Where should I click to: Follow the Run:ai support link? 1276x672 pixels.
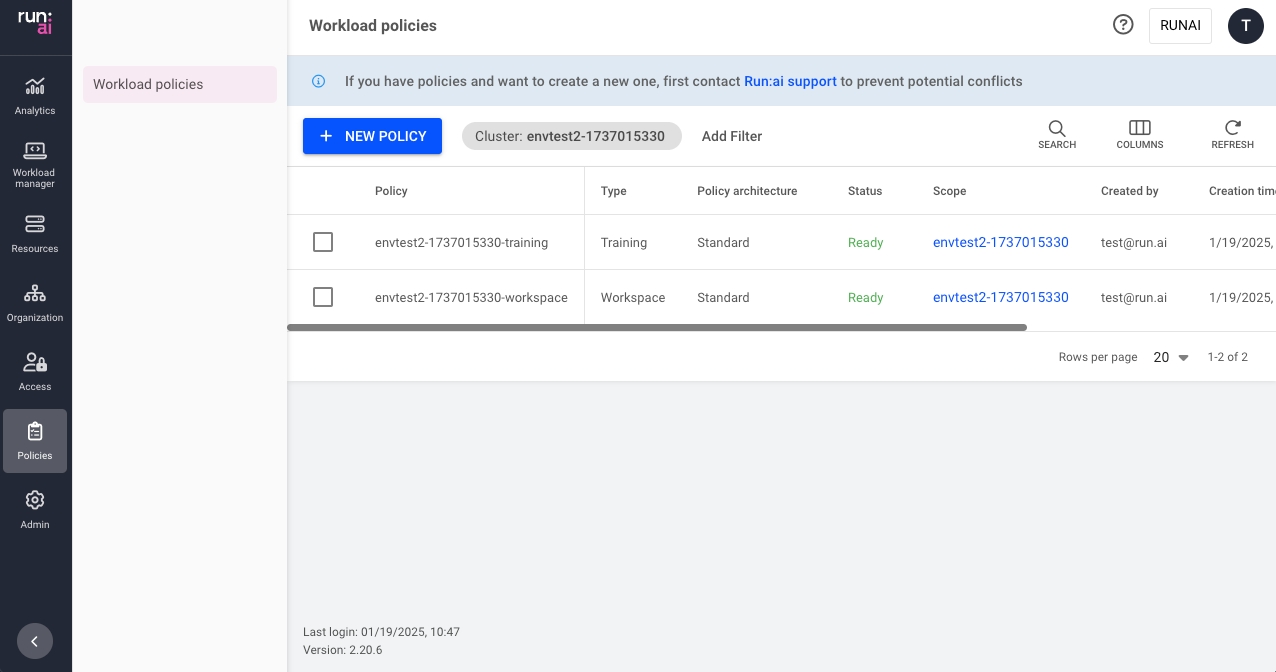pos(790,81)
